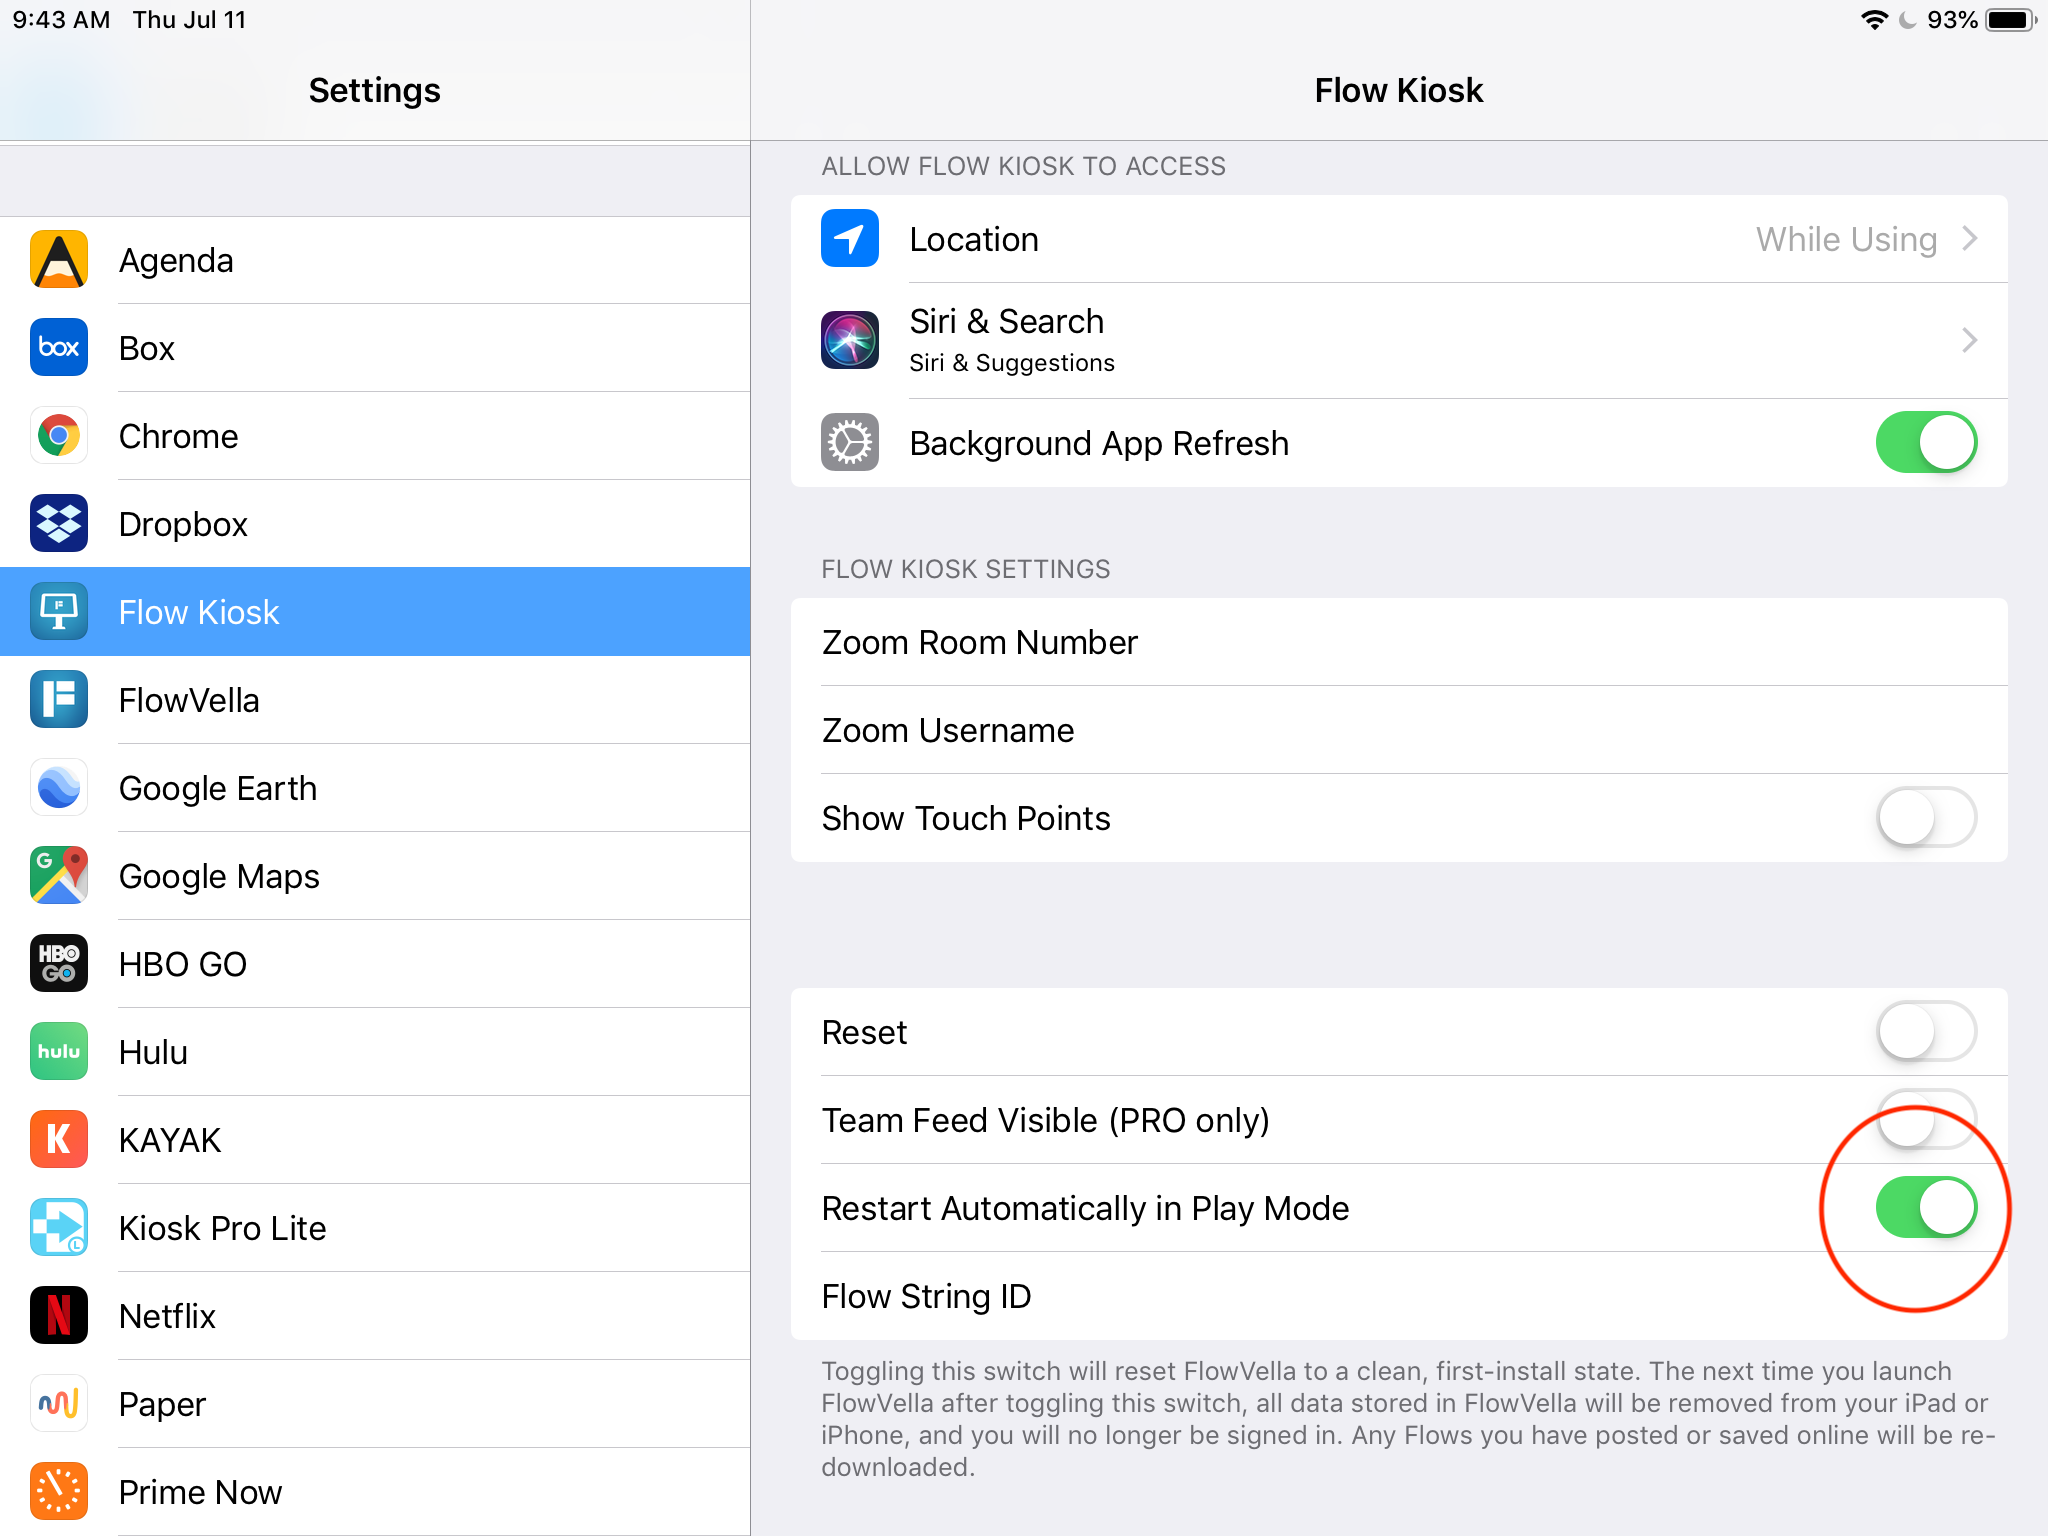Tap the Settings sidebar title
Screen dimensions: 2048x1536
[x=374, y=90]
